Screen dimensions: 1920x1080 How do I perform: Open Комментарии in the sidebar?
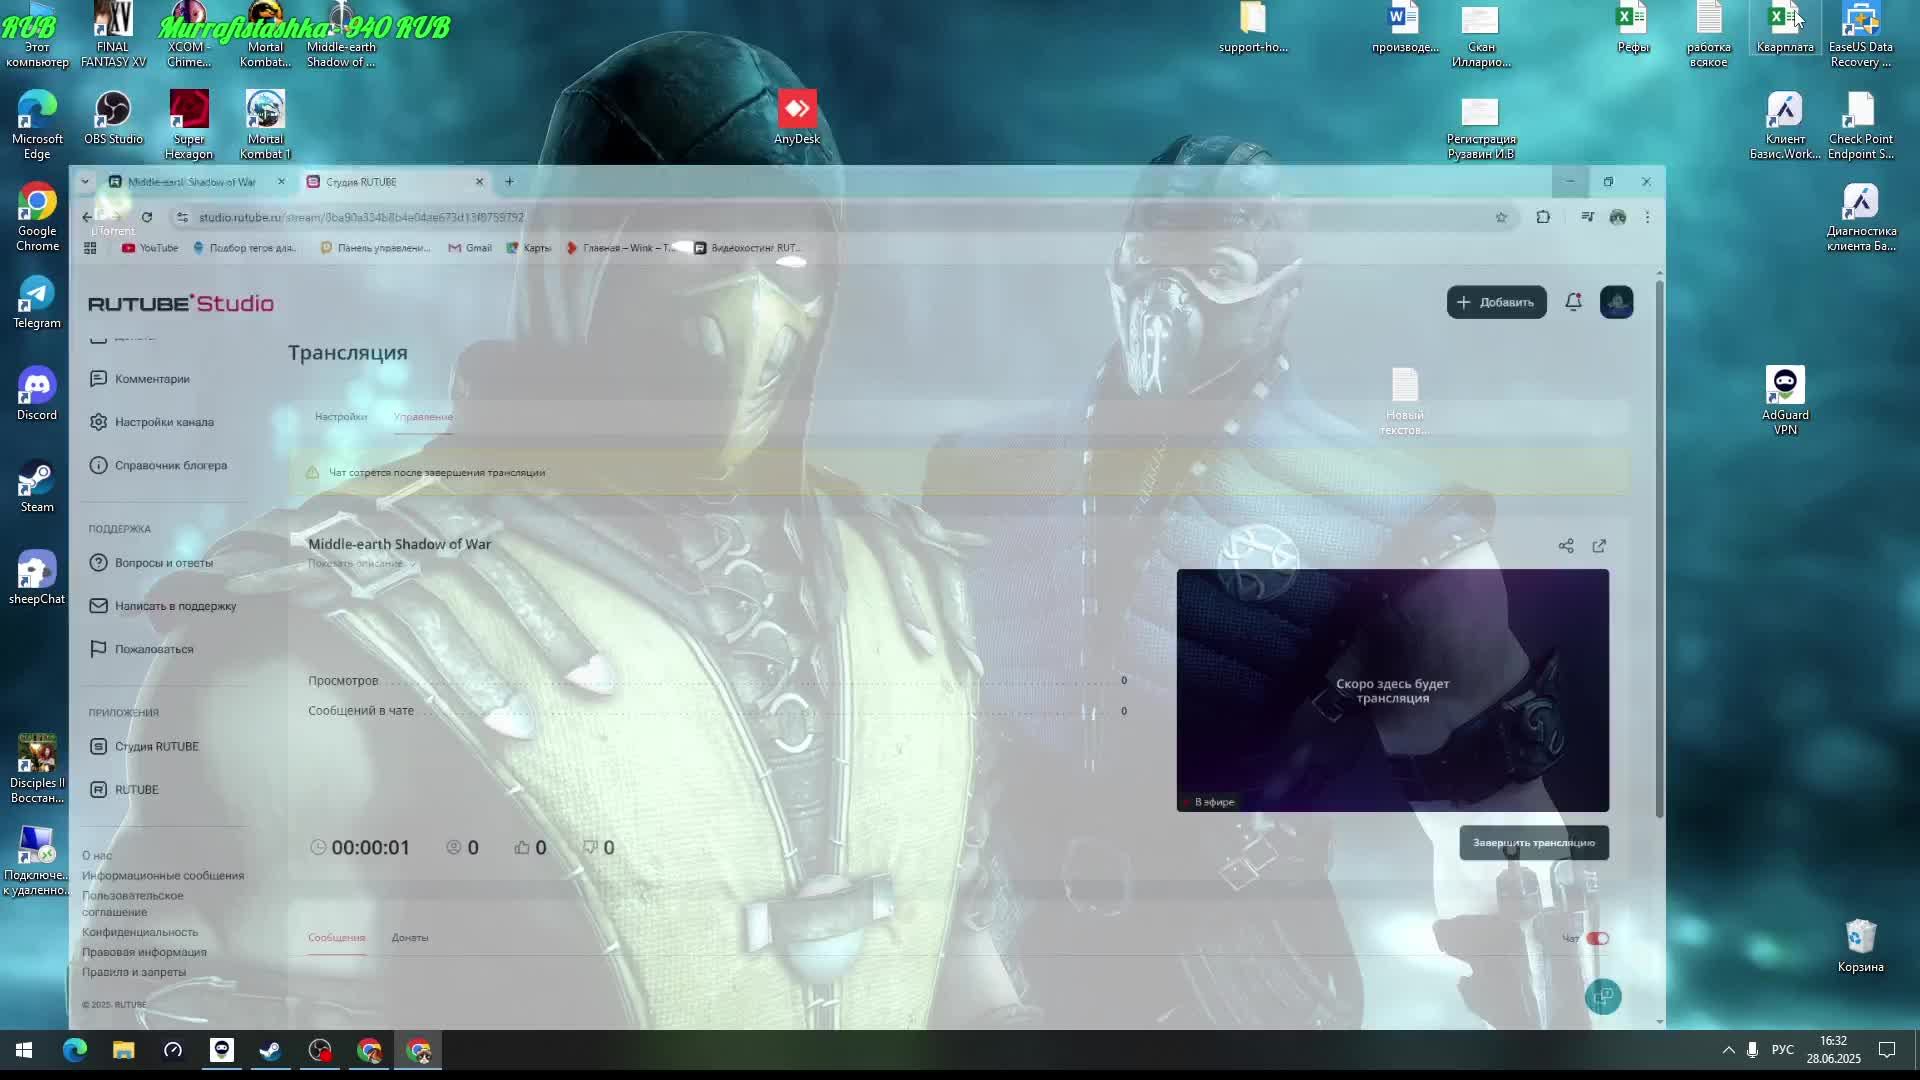click(140, 379)
